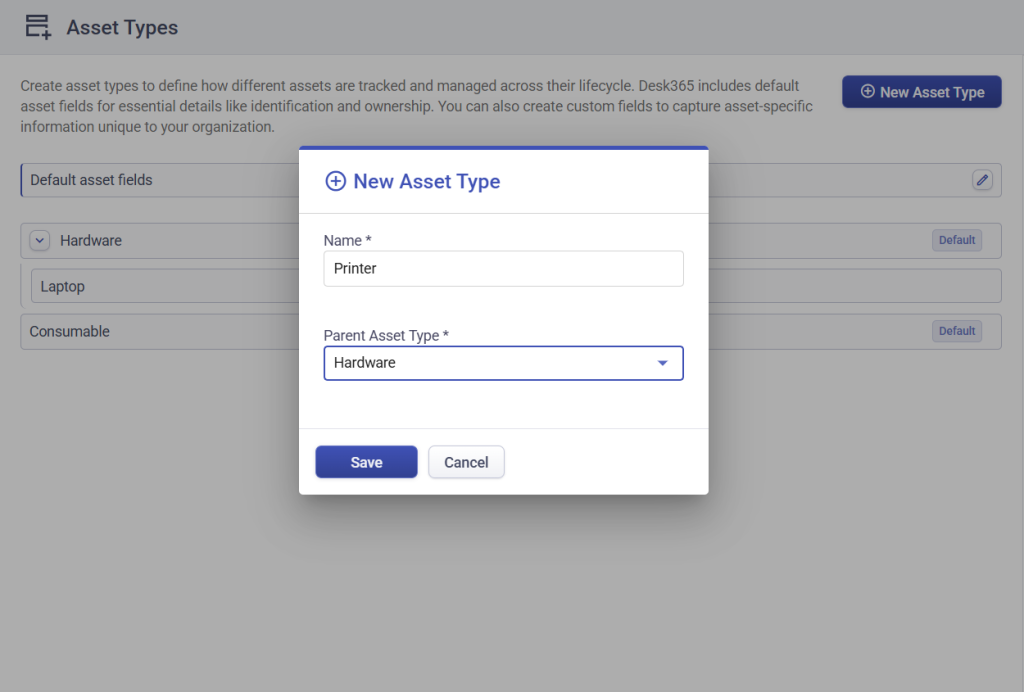Click the Default badge on the Consumable row
Screen dimensions: 1024x692
click(x=956, y=331)
